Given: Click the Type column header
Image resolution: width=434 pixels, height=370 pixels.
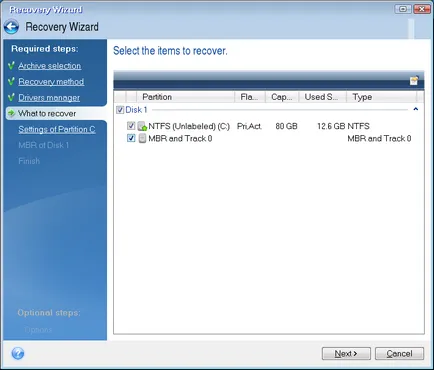Looking at the screenshot, I should tap(382, 97).
